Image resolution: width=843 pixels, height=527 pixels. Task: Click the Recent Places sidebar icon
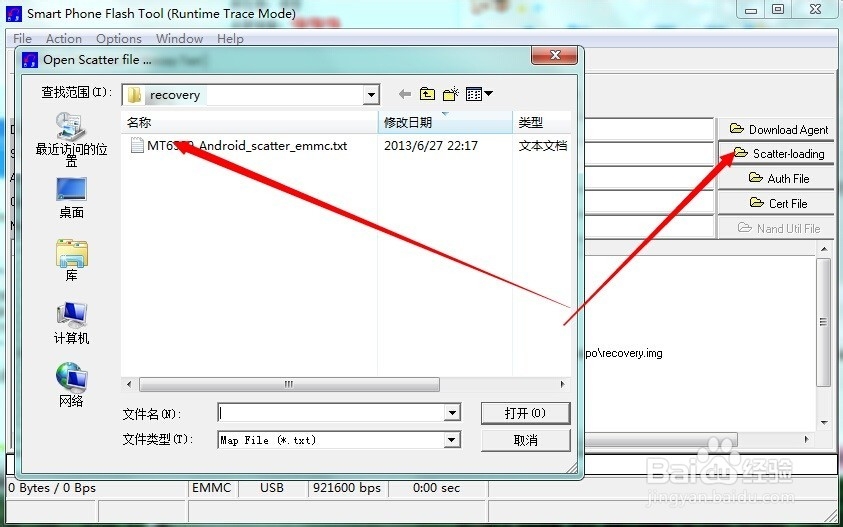coord(72,140)
